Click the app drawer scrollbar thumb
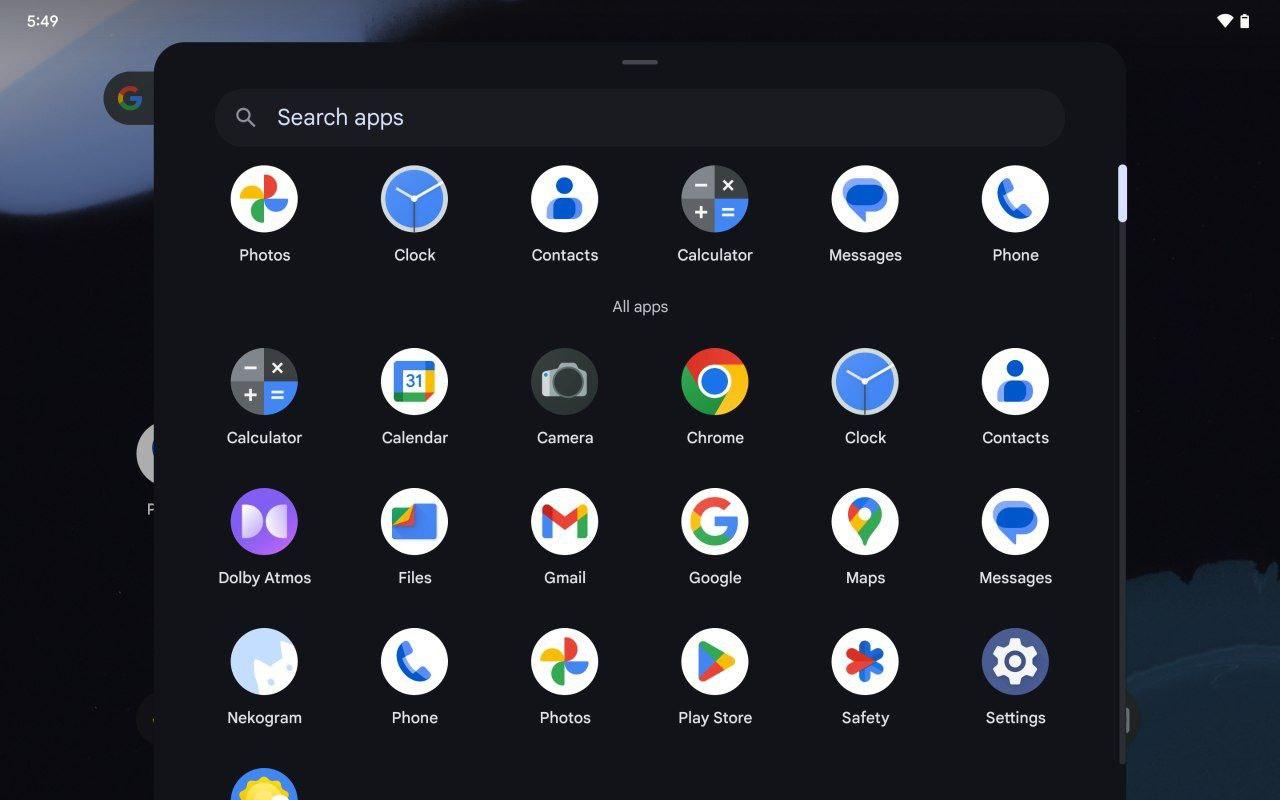1280x800 pixels. coord(1122,193)
